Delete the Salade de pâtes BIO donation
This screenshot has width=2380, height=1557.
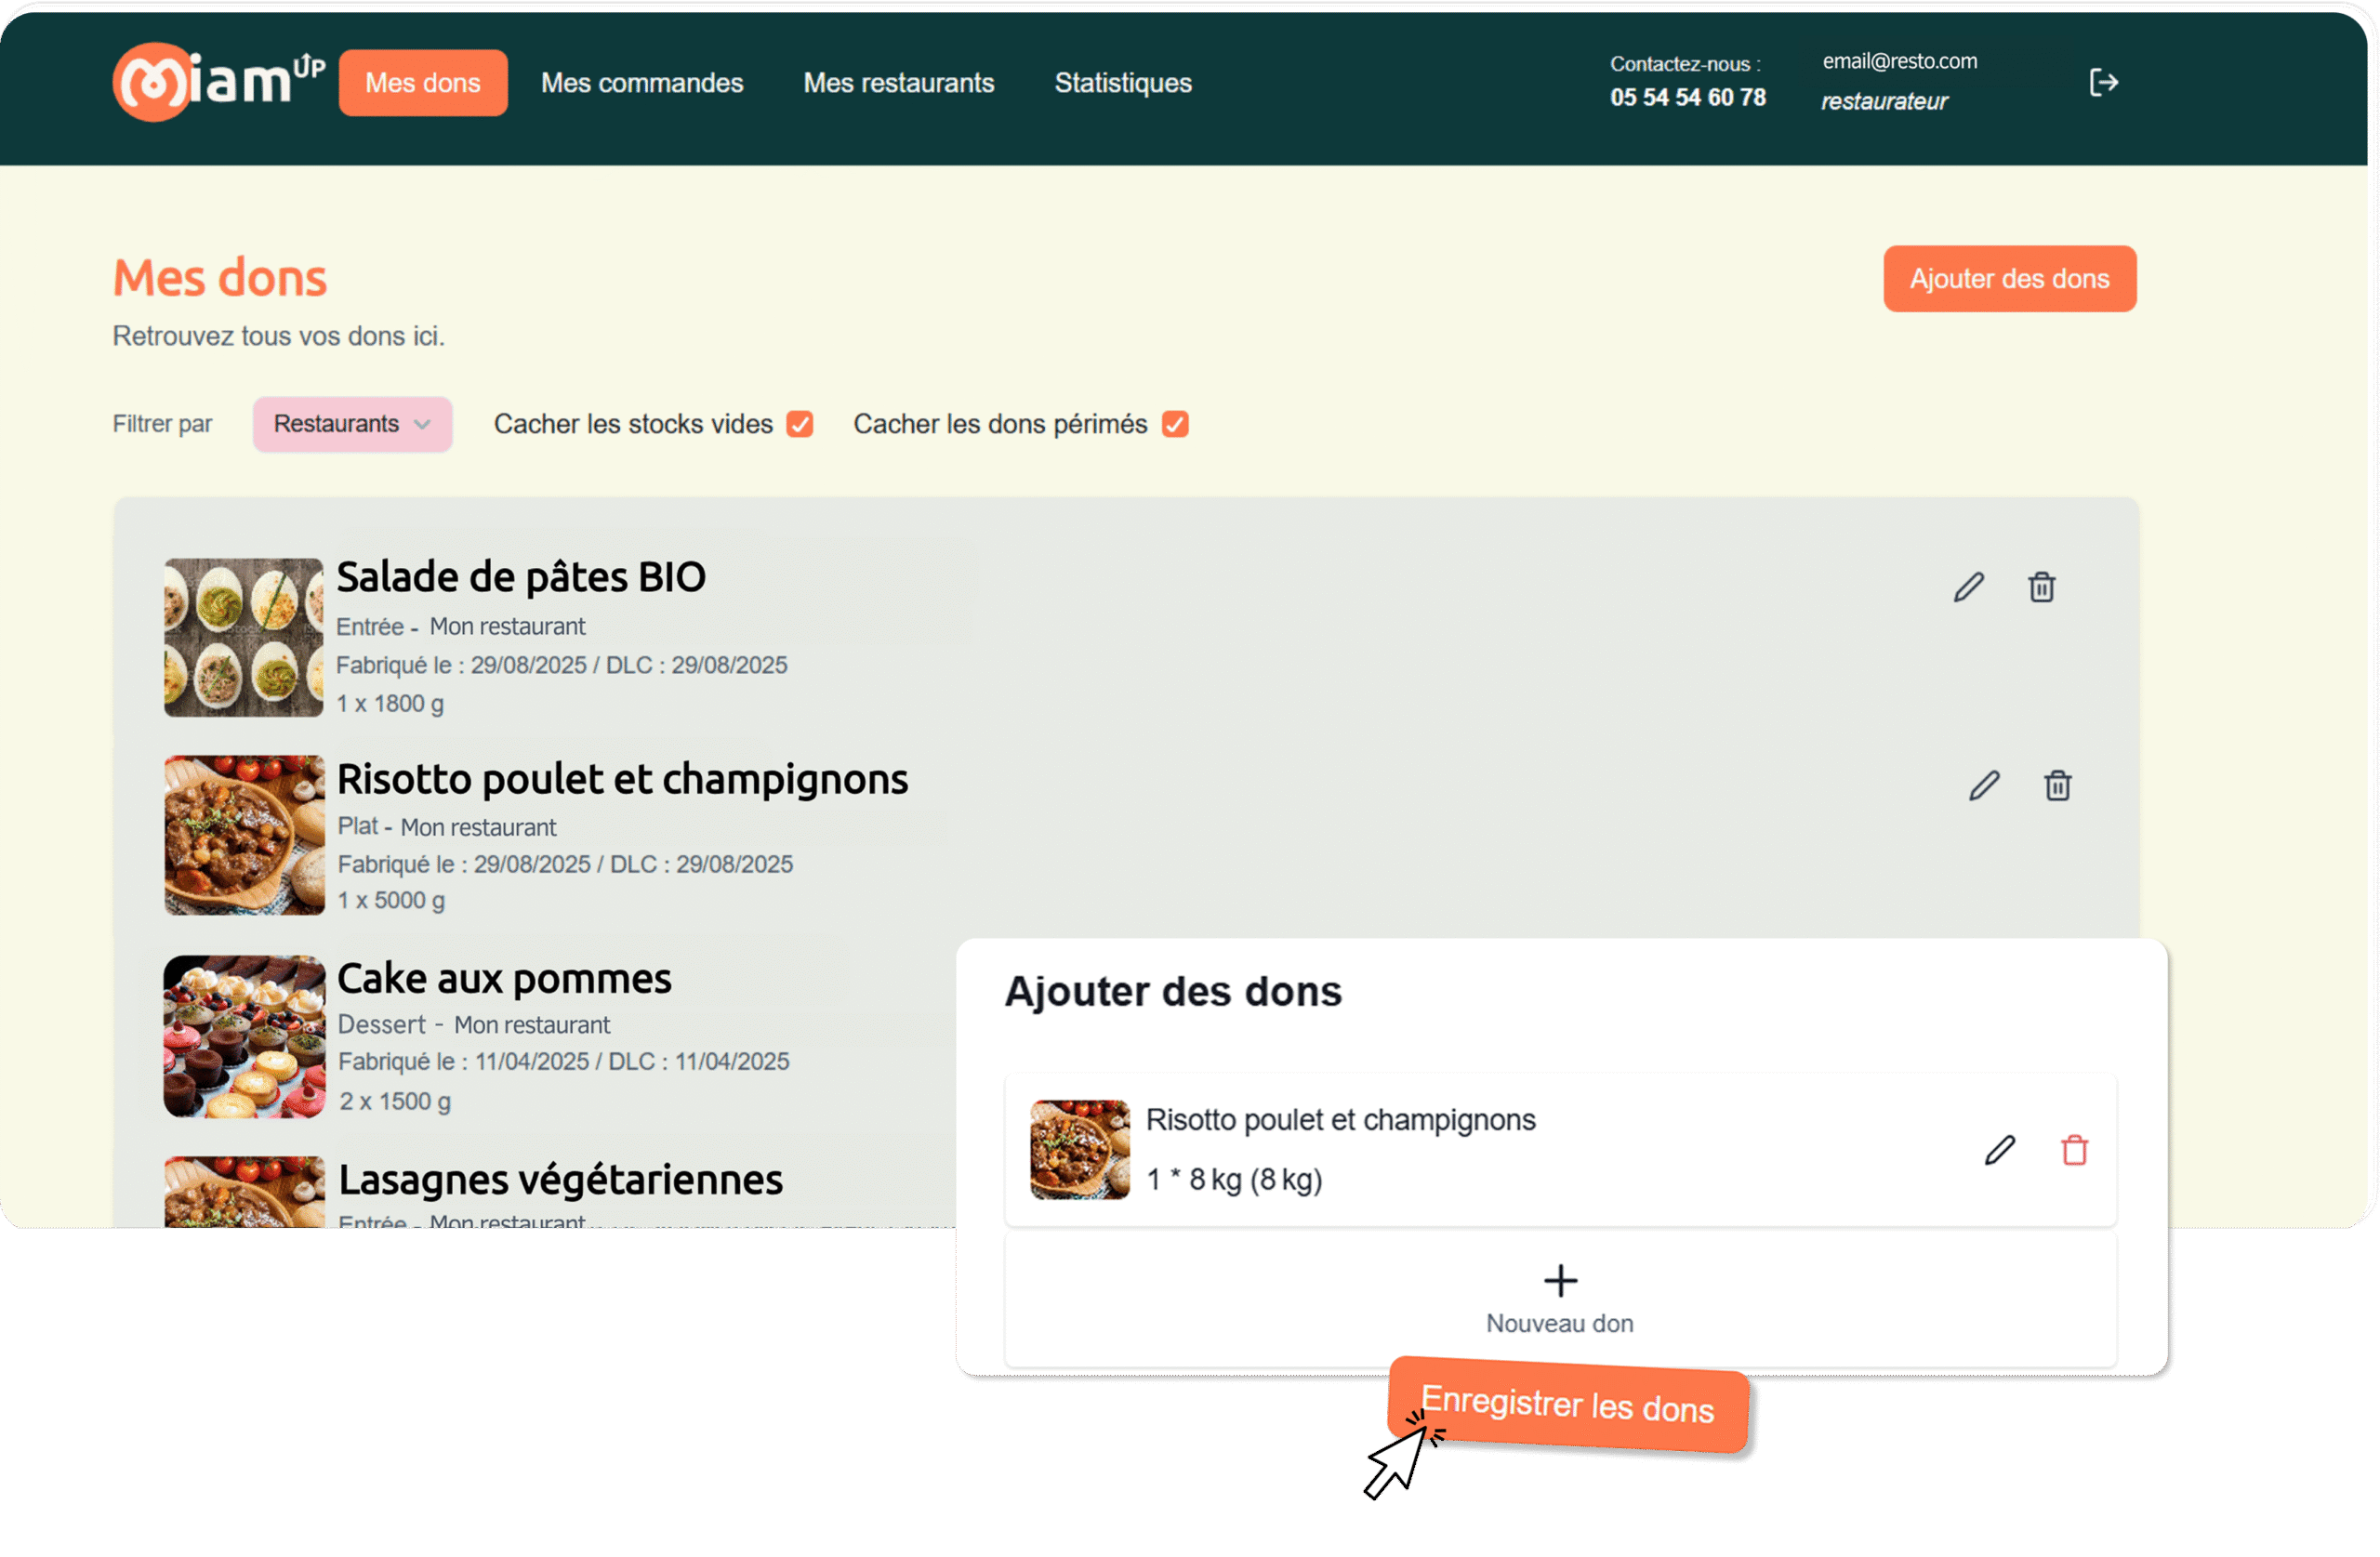(x=2042, y=587)
